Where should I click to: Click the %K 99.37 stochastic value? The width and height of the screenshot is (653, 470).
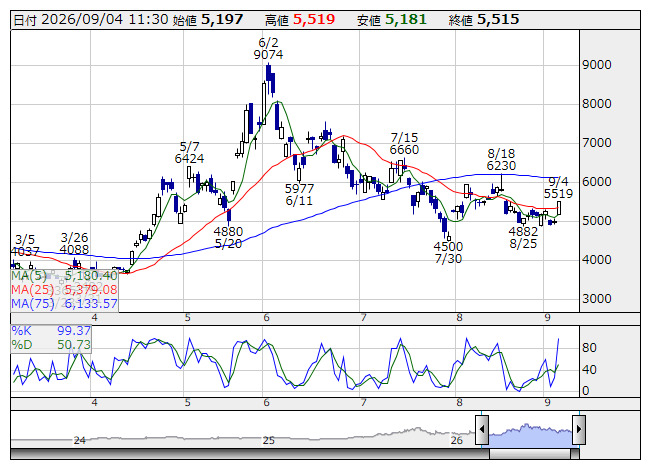[x=51, y=331]
